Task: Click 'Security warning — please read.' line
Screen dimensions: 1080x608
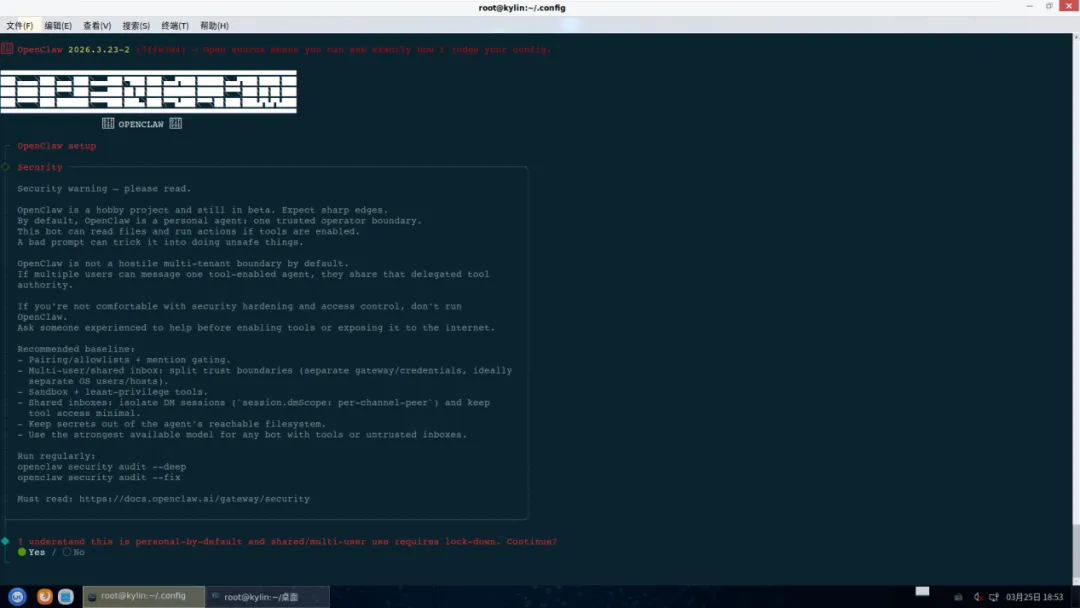Action: point(104,189)
